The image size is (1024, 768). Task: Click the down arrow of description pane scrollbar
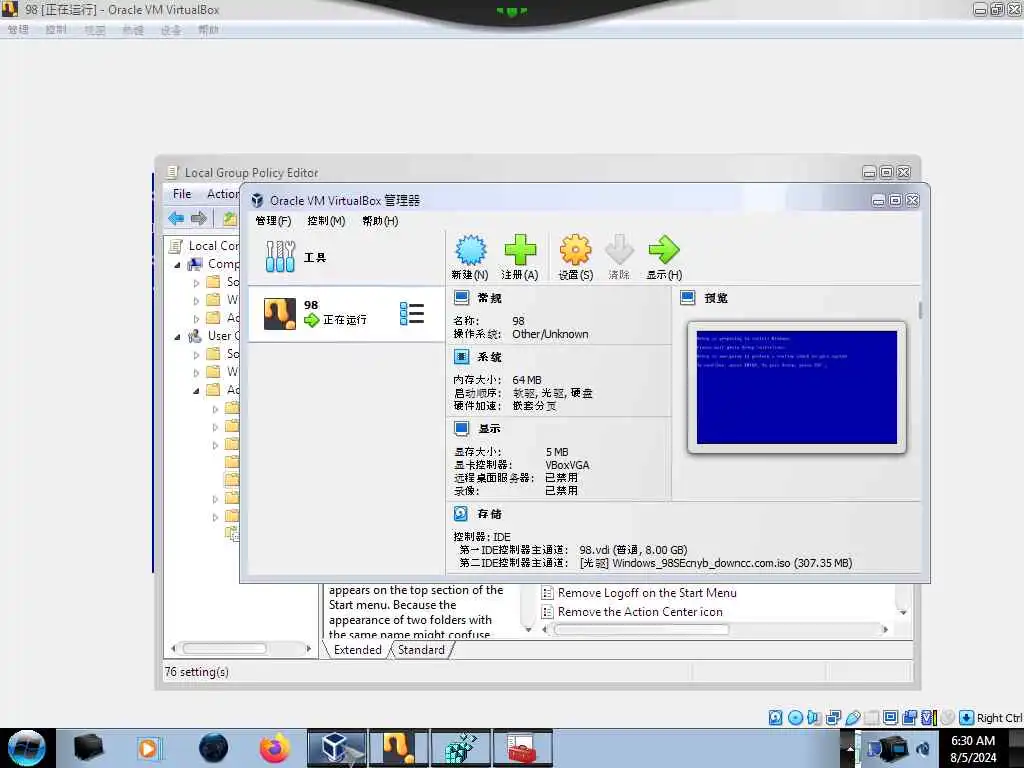click(x=528, y=630)
